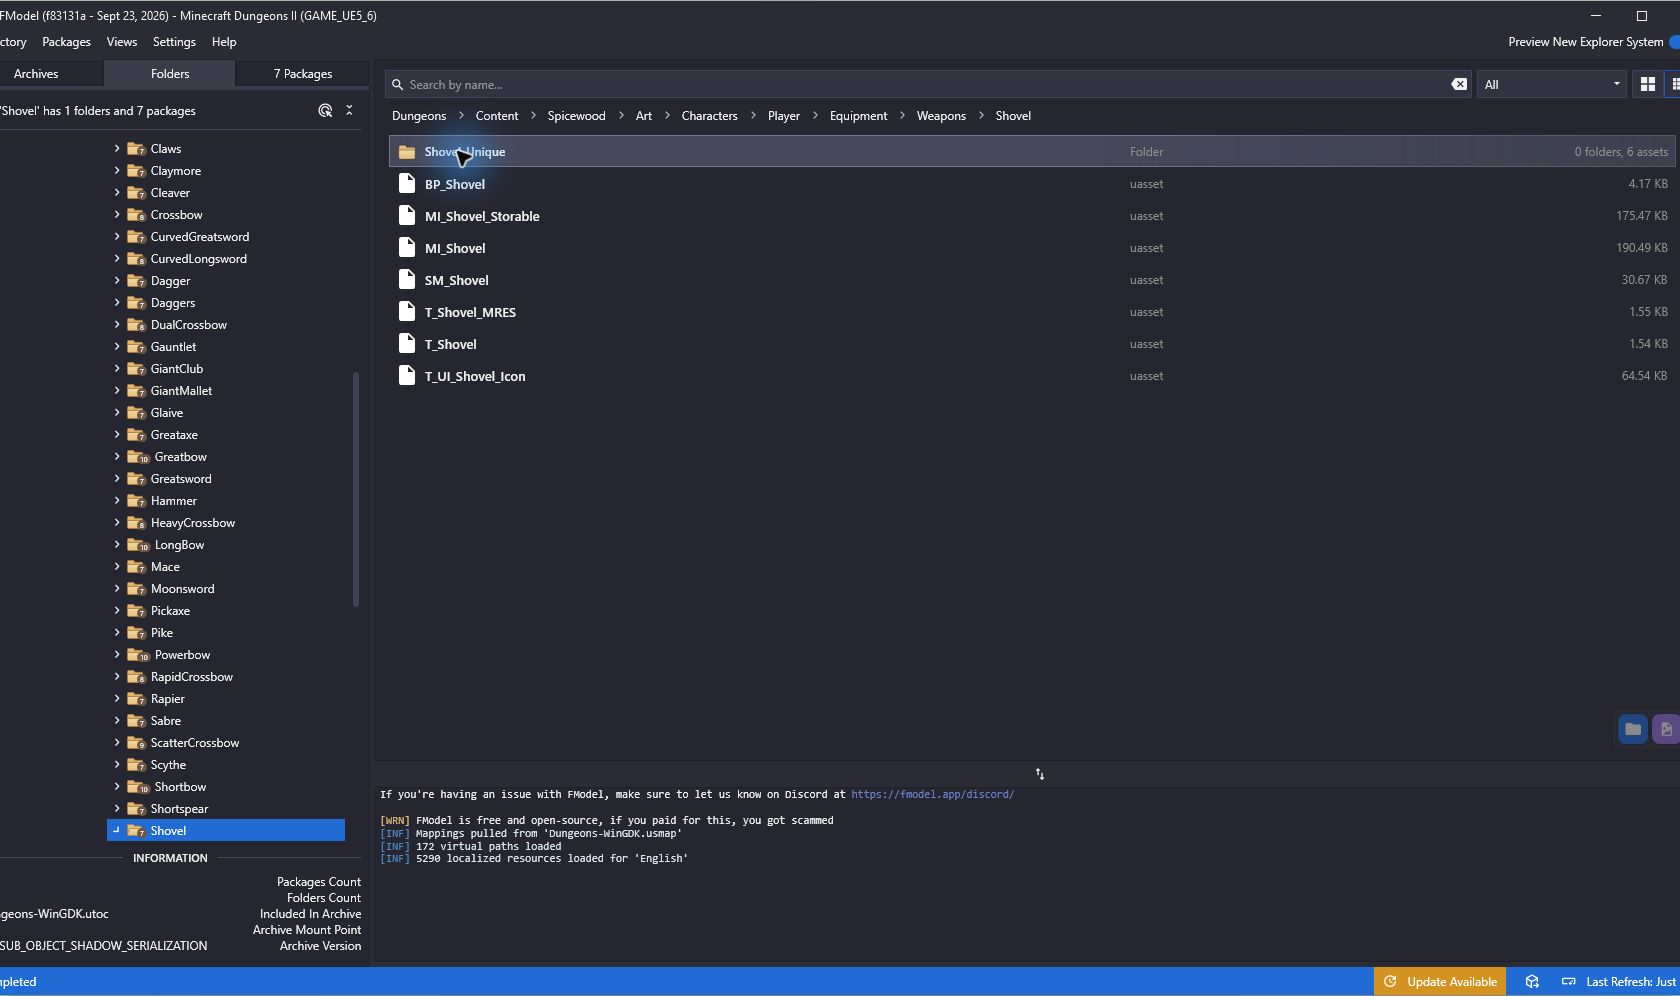Click the magnifier icon in search bar
The image size is (1680, 996).
398,85
